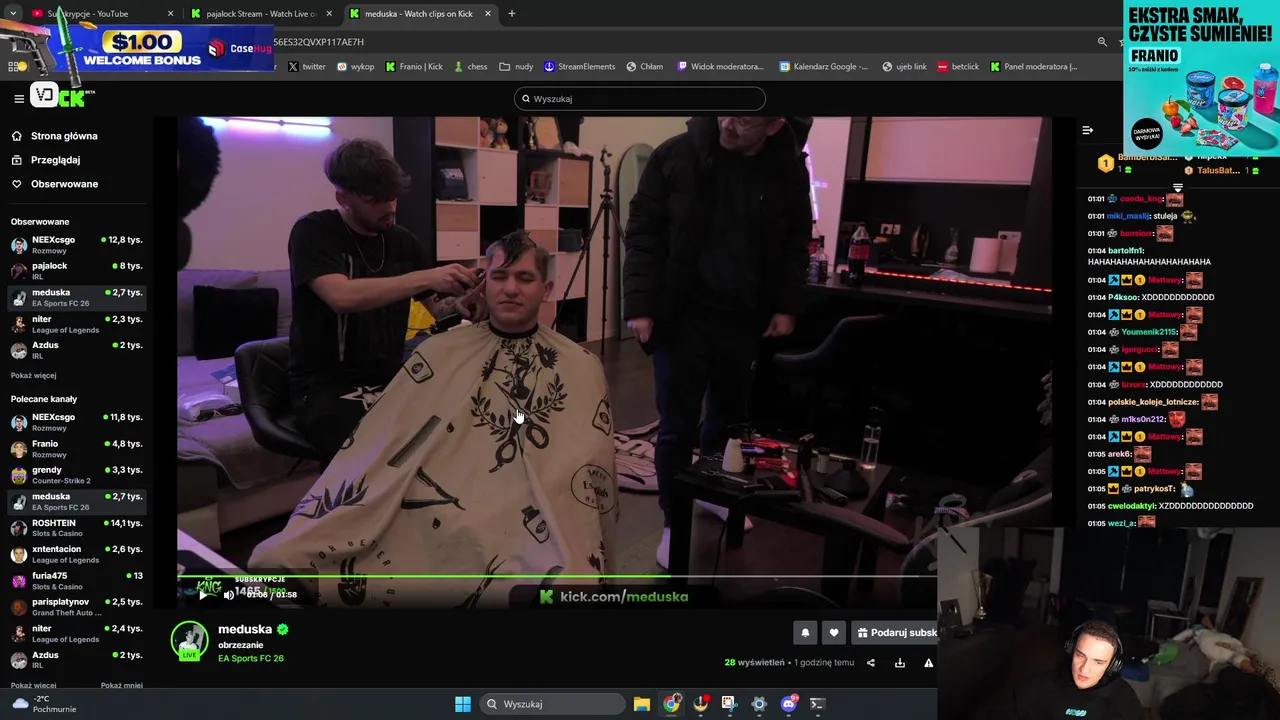
Task: Open Chrome from the taskbar
Action: click(671, 704)
